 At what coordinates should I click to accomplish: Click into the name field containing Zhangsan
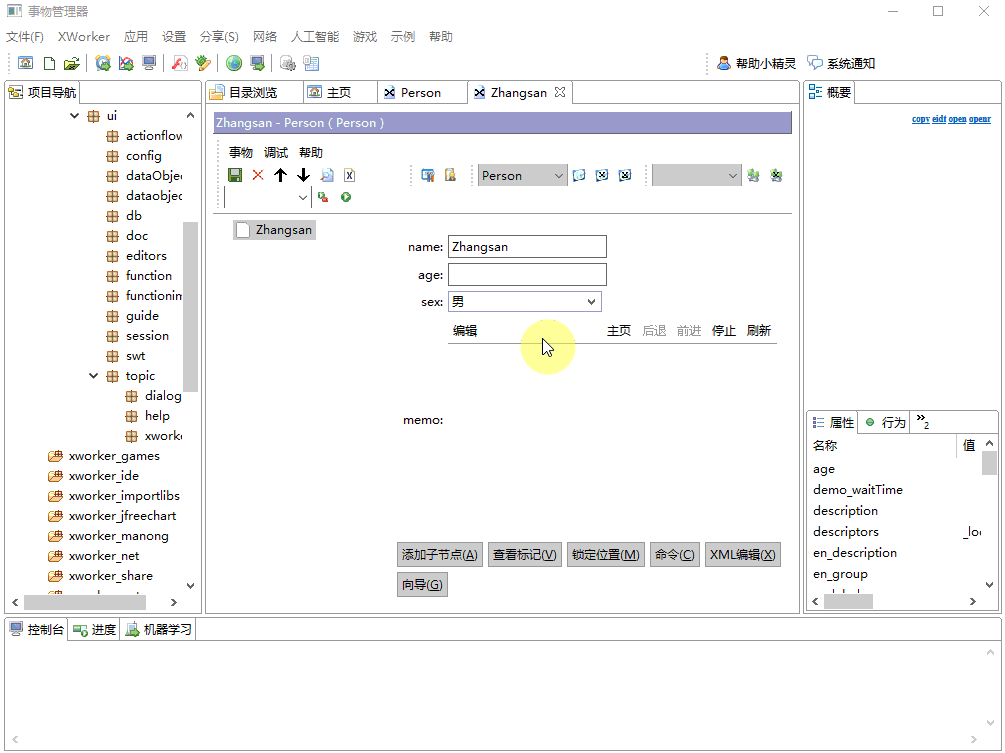pos(527,247)
